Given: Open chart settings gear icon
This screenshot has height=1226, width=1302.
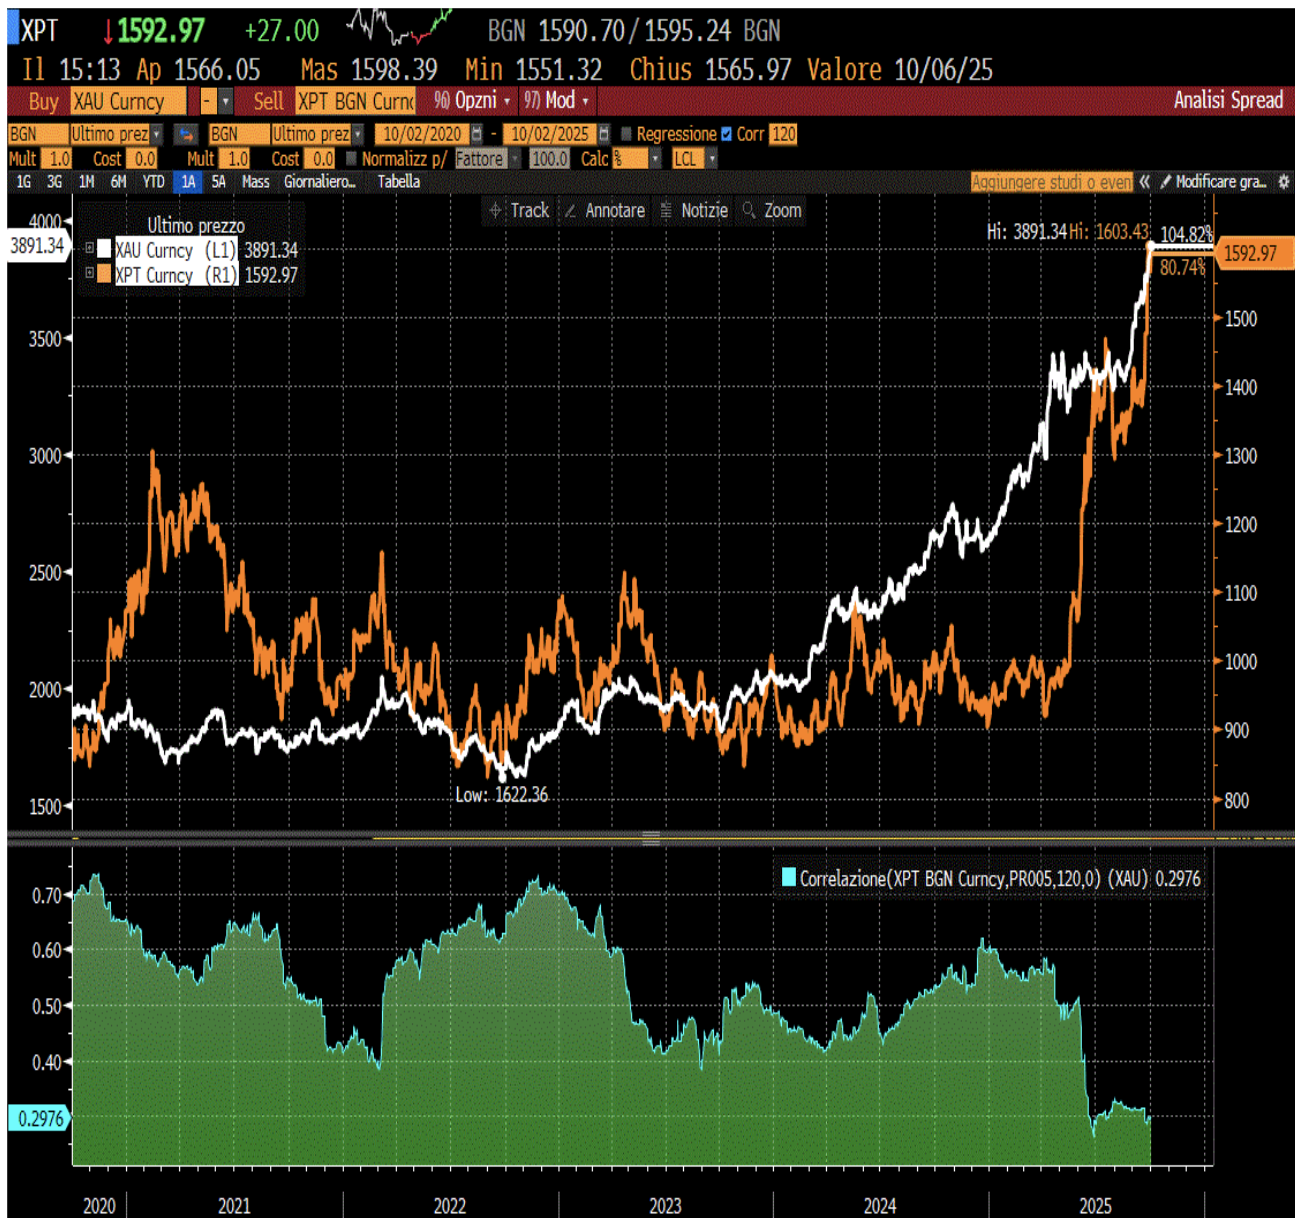Looking at the screenshot, I should (1284, 182).
